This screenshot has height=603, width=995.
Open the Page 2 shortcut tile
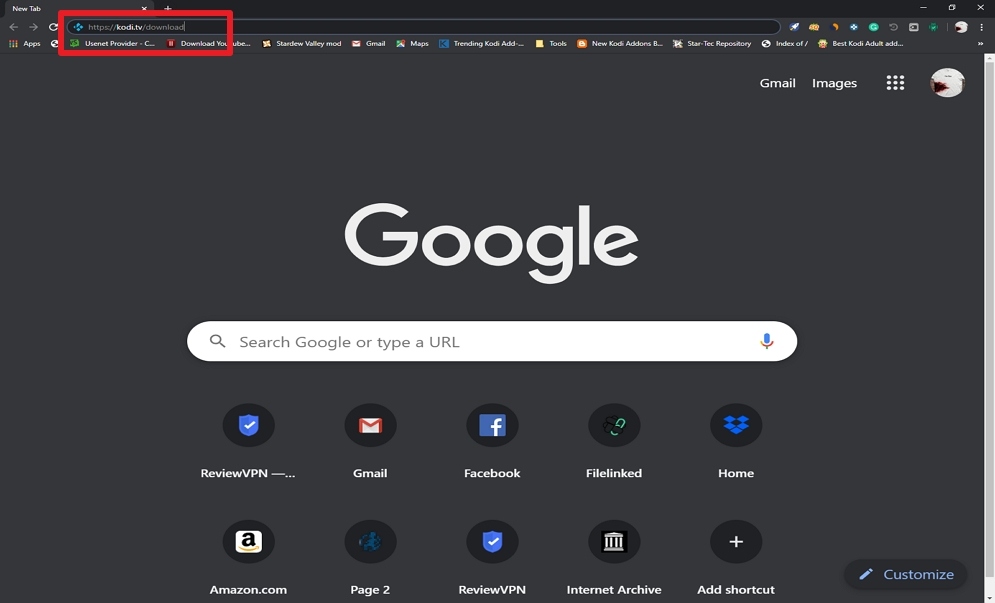(370, 558)
